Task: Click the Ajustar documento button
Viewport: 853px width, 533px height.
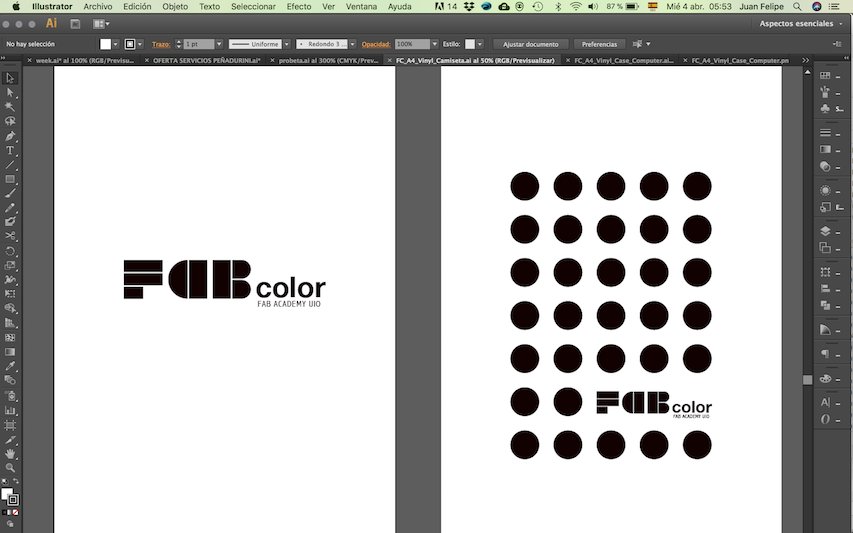Action: [x=531, y=44]
